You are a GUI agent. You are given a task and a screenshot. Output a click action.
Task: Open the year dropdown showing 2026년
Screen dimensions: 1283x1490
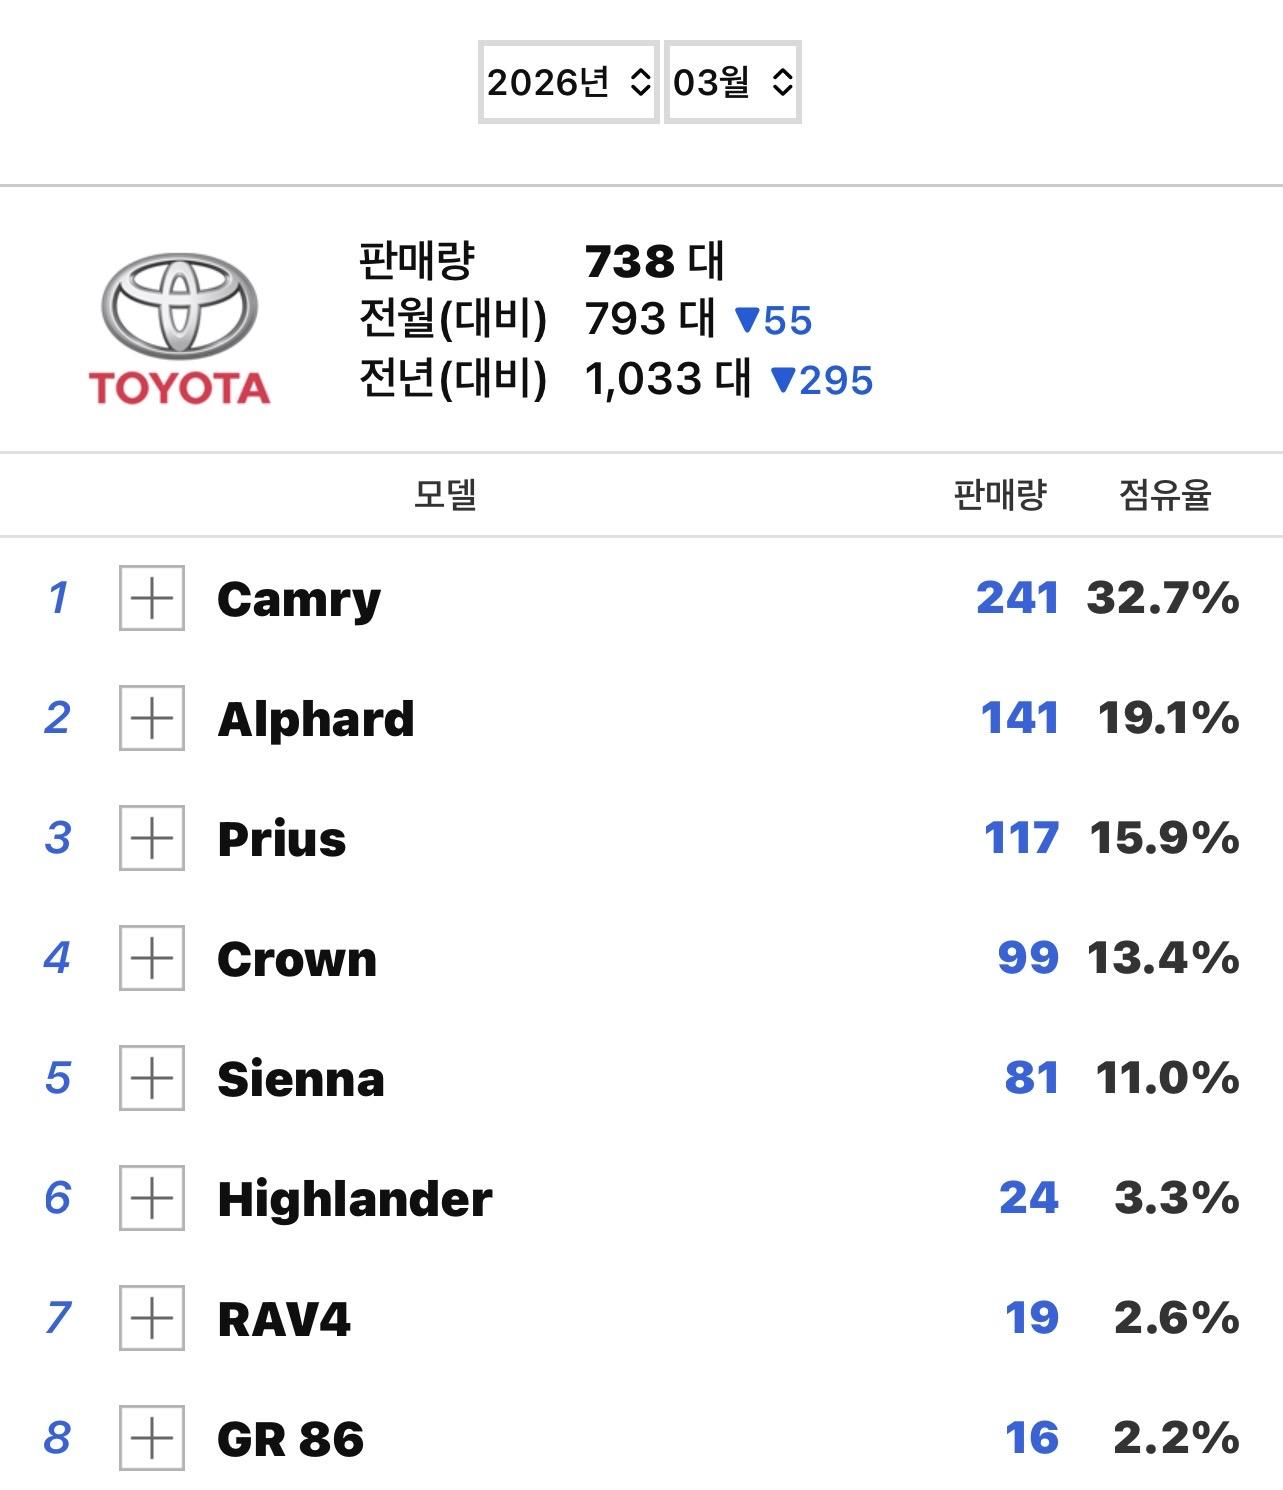(568, 82)
